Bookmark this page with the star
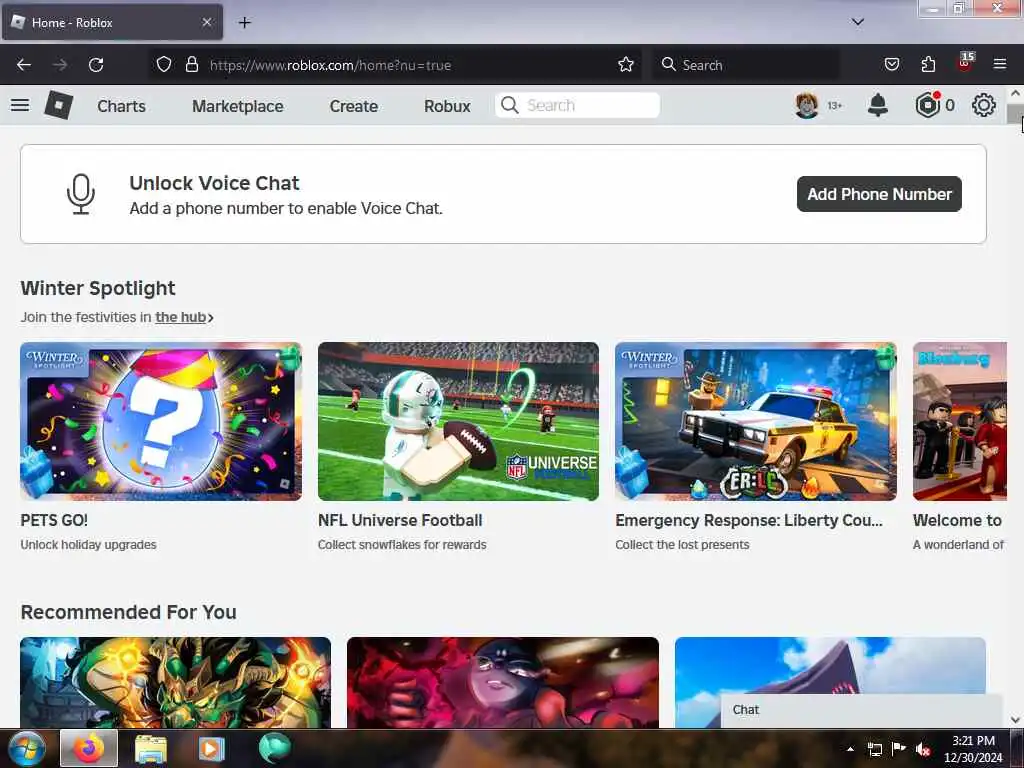 (626, 65)
